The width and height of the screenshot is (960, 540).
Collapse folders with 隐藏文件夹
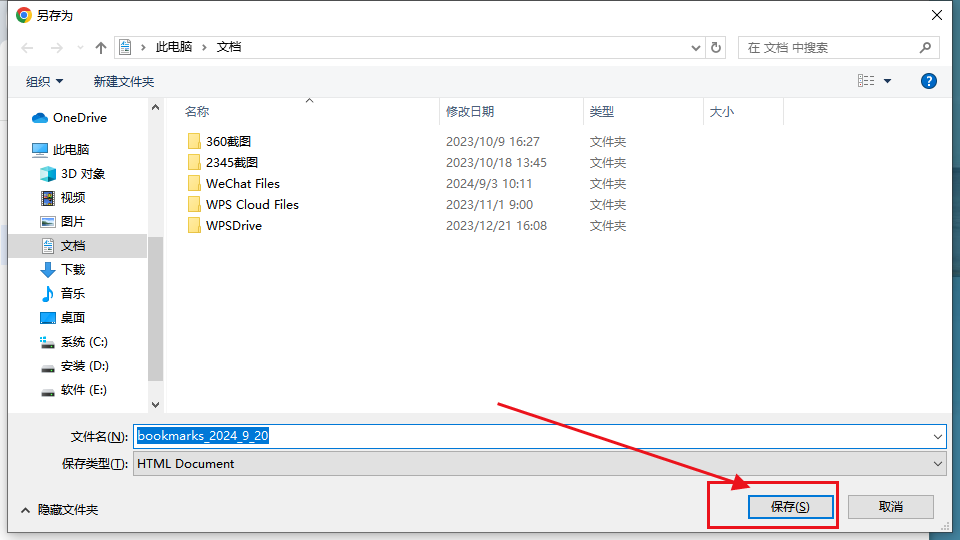[59, 509]
